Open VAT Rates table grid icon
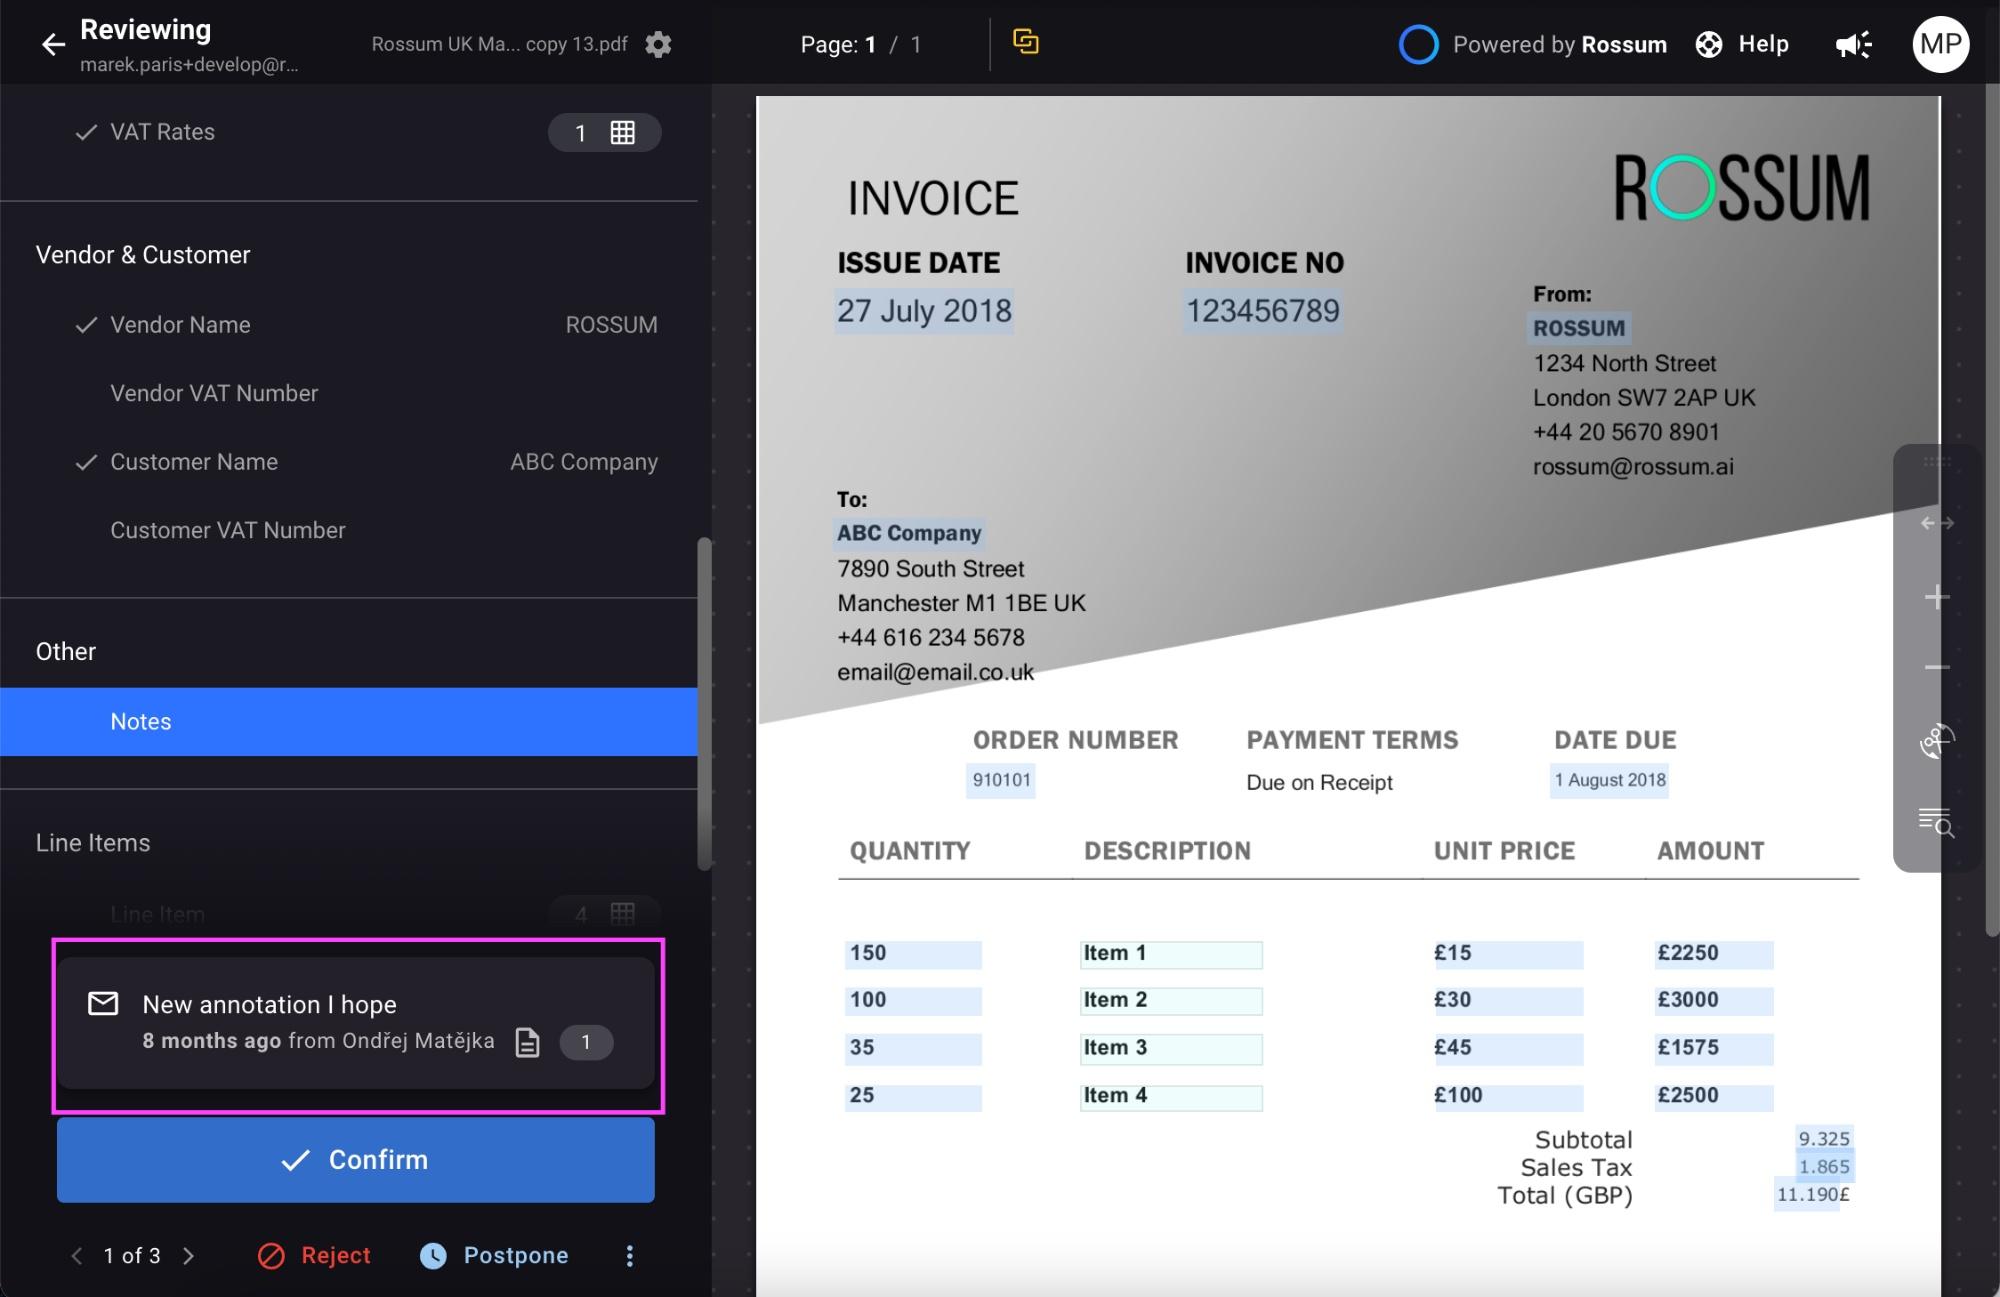The height and width of the screenshot is (1297, 2000). [x=622, y=132]
